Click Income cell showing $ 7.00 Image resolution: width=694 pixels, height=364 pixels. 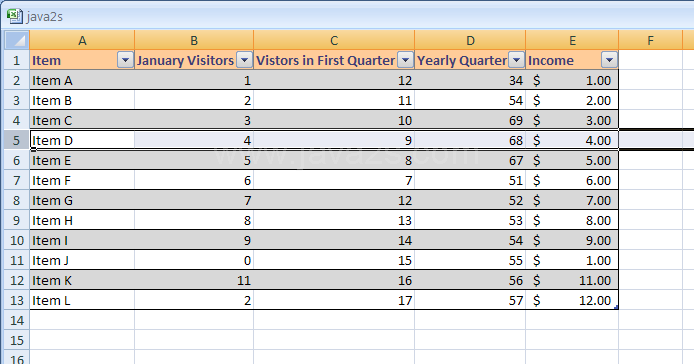coord(572,200)
